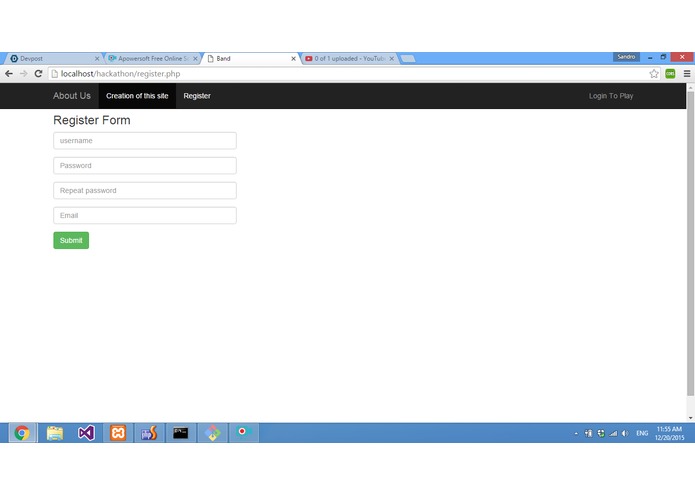The image size is (695, 494).
Task: Close the Devpost tab
Action: point(97,58)
